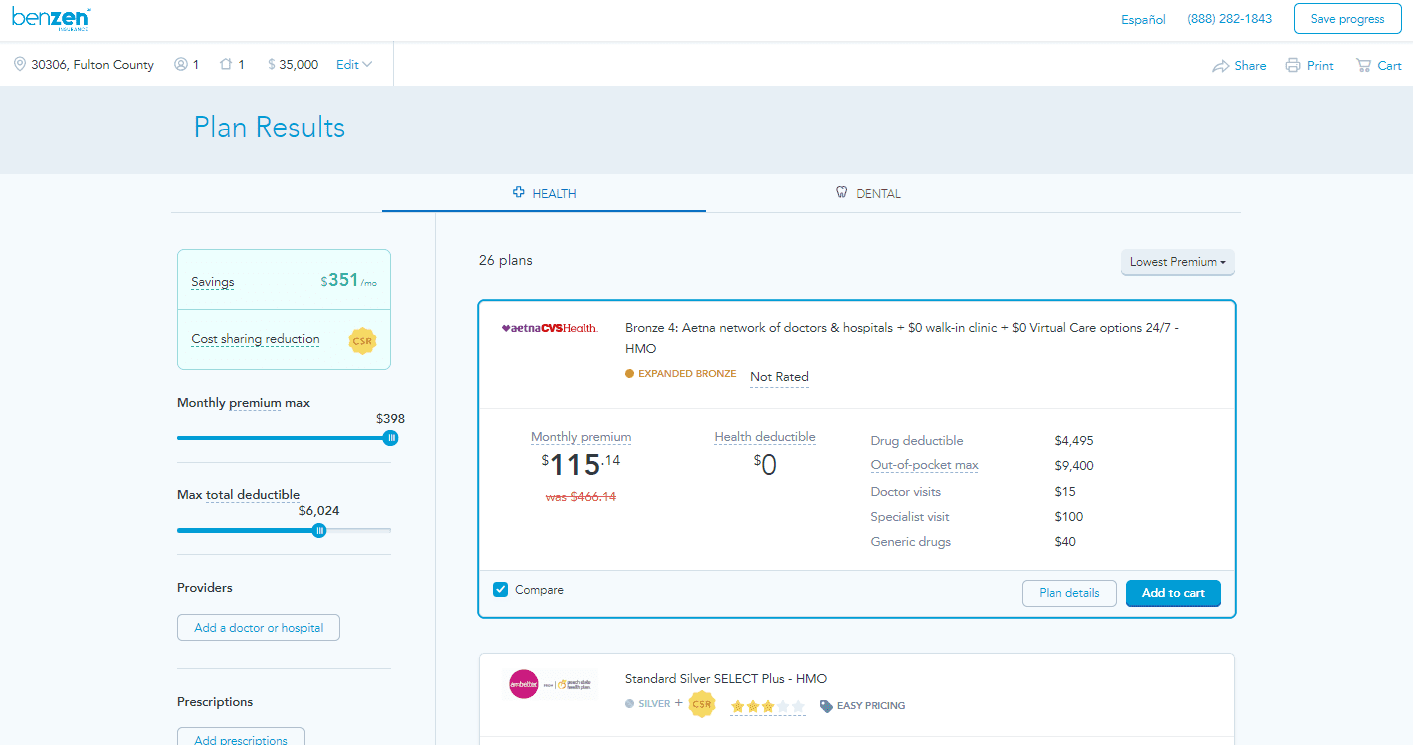This screenshot has height=745, width=1413.
Task: Switch to the HEALTH tab
Action: click(x=544, y=193)
